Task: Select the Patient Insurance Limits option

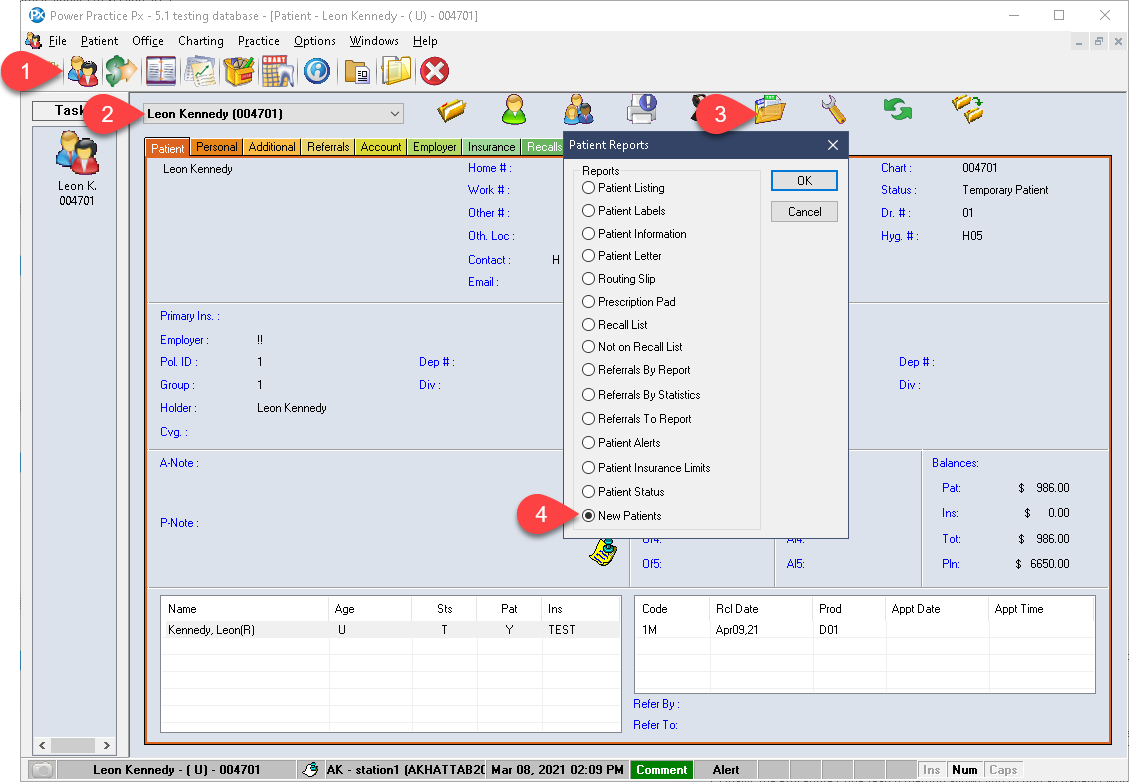Action: tap(647, 467)
